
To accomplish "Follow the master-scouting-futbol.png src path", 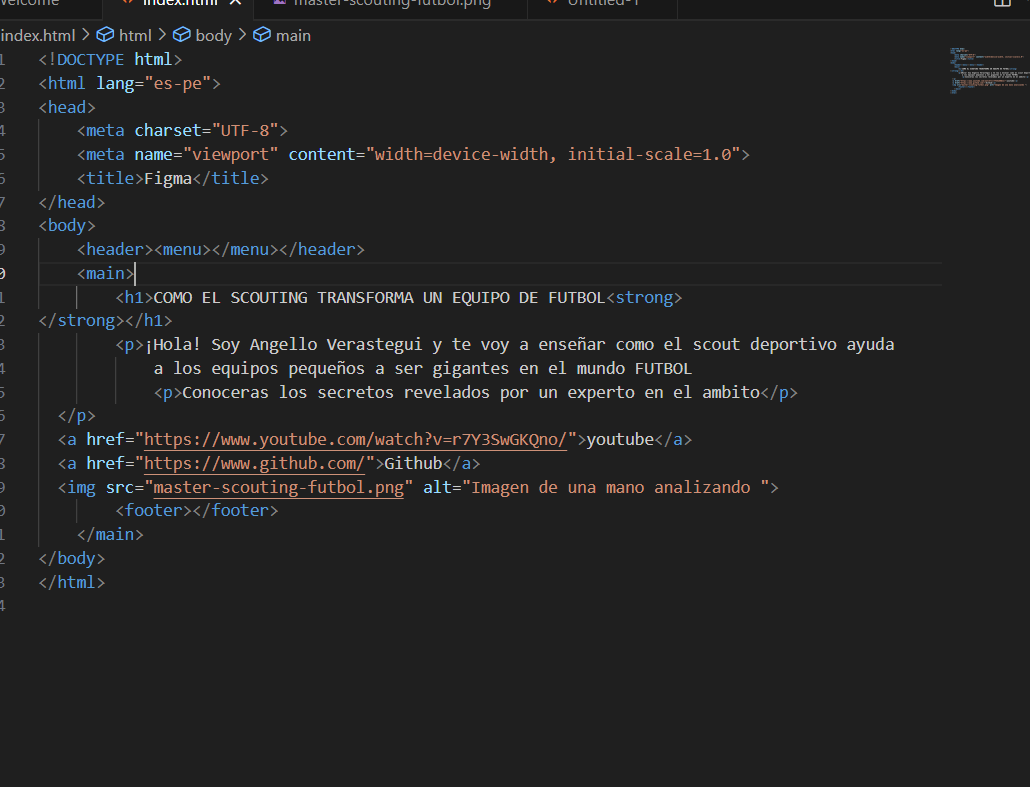I will click(x=279, y=487).
